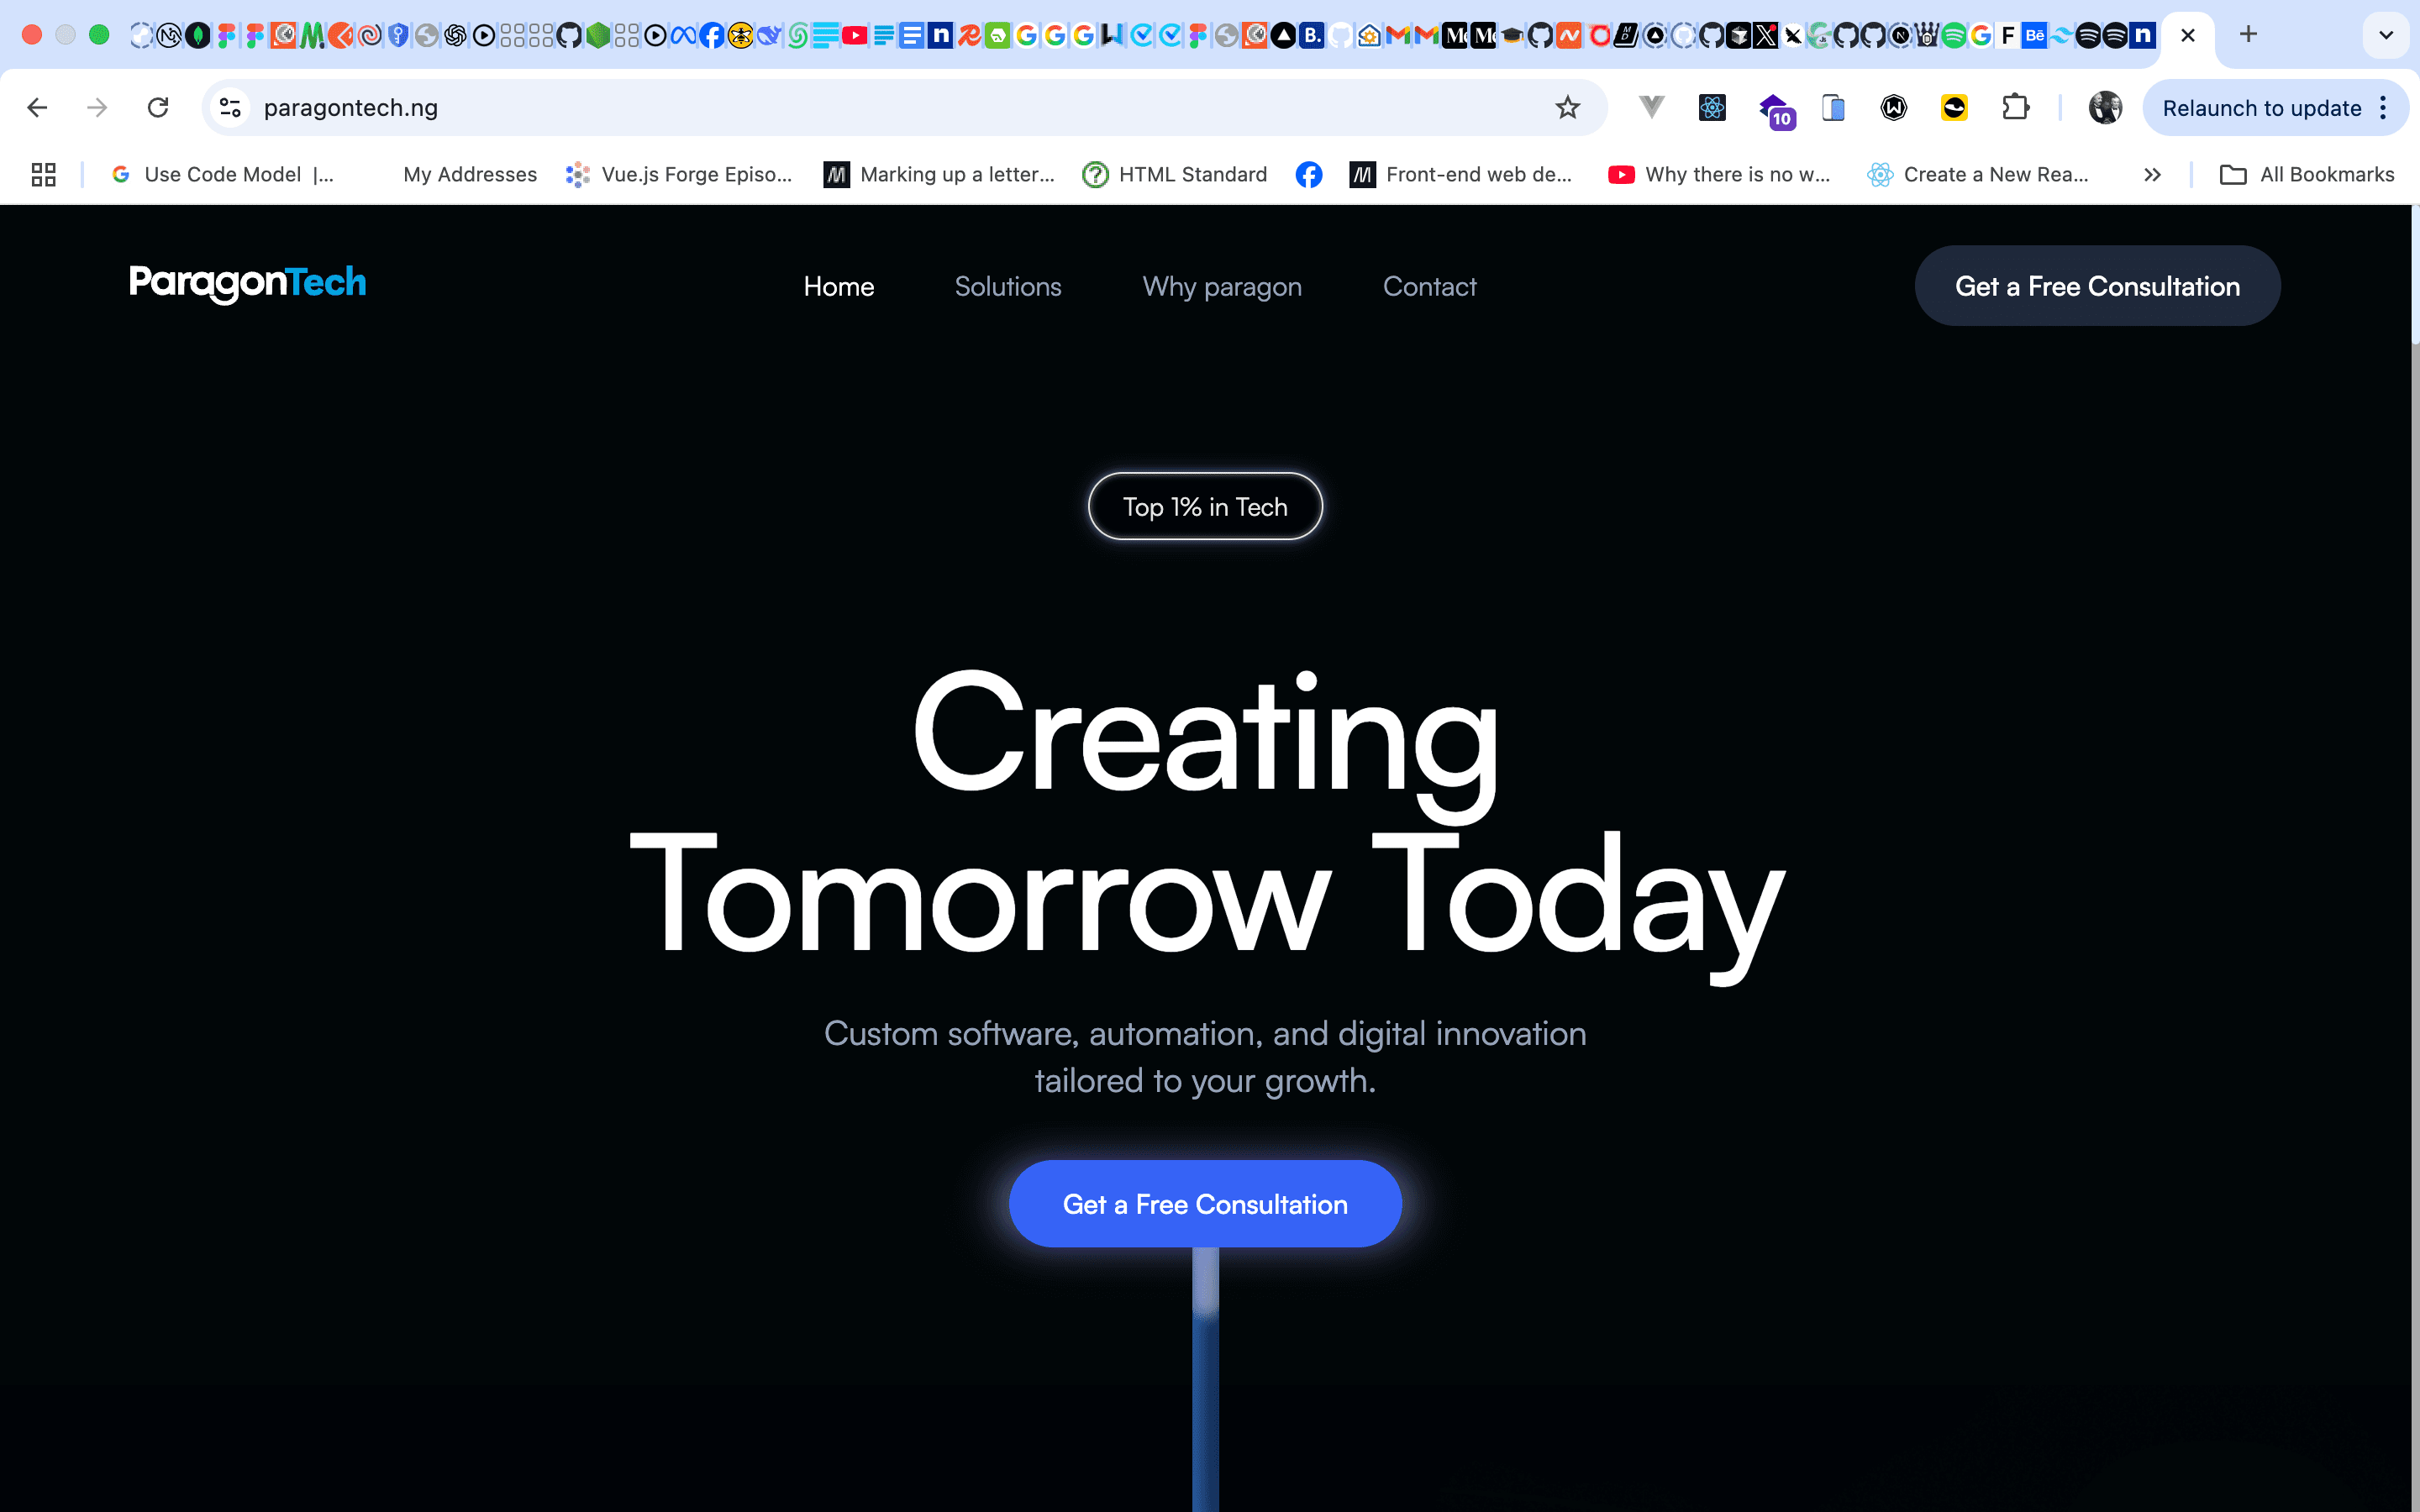Viewport: 2420px width, 1512px height.
Task: Go back with the back arrow
Action: (37, 108)
